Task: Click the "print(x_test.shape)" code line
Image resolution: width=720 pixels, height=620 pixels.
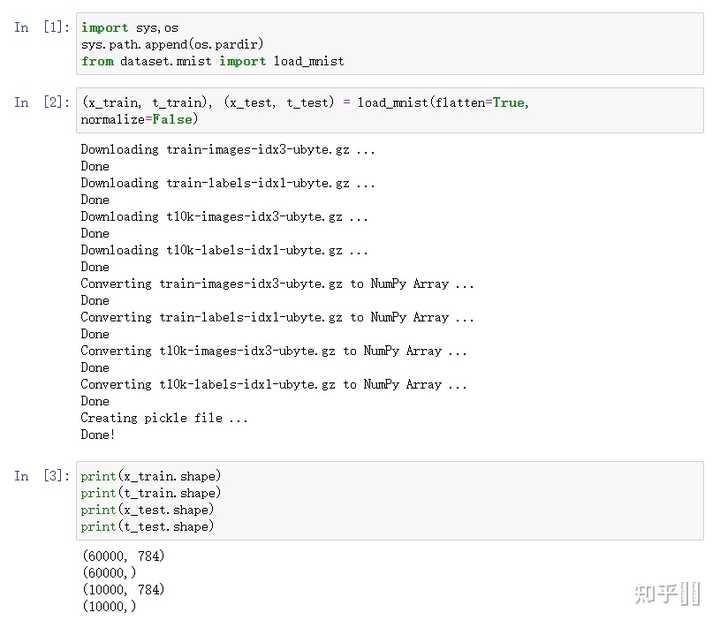Action: click(x=147, y=510)
